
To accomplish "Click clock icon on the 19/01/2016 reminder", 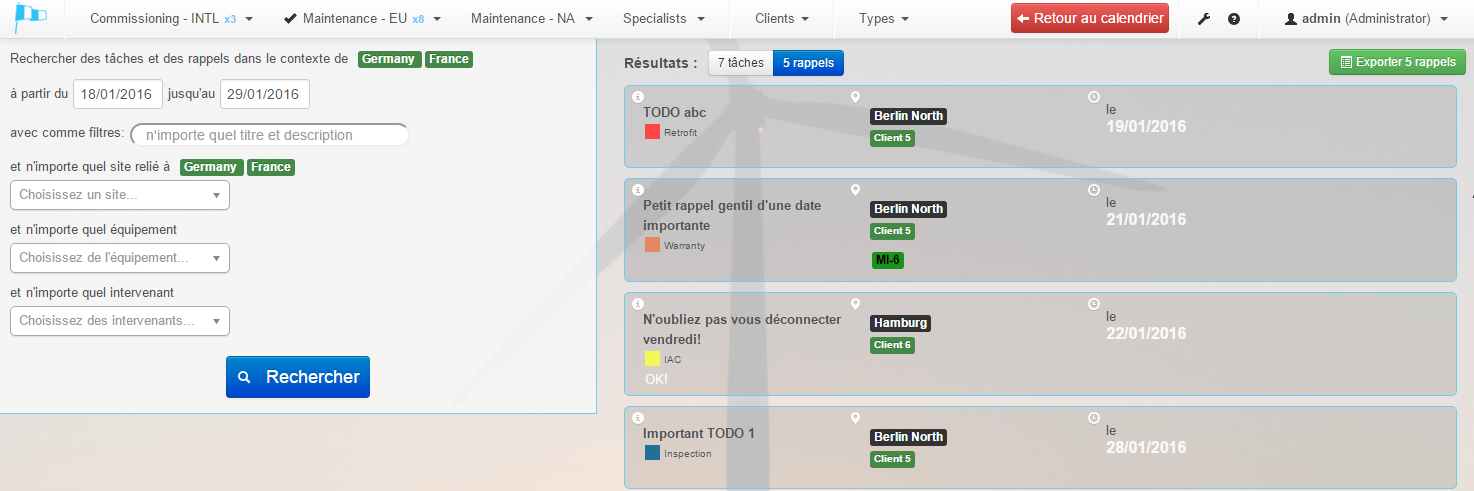I will 1093,97.
